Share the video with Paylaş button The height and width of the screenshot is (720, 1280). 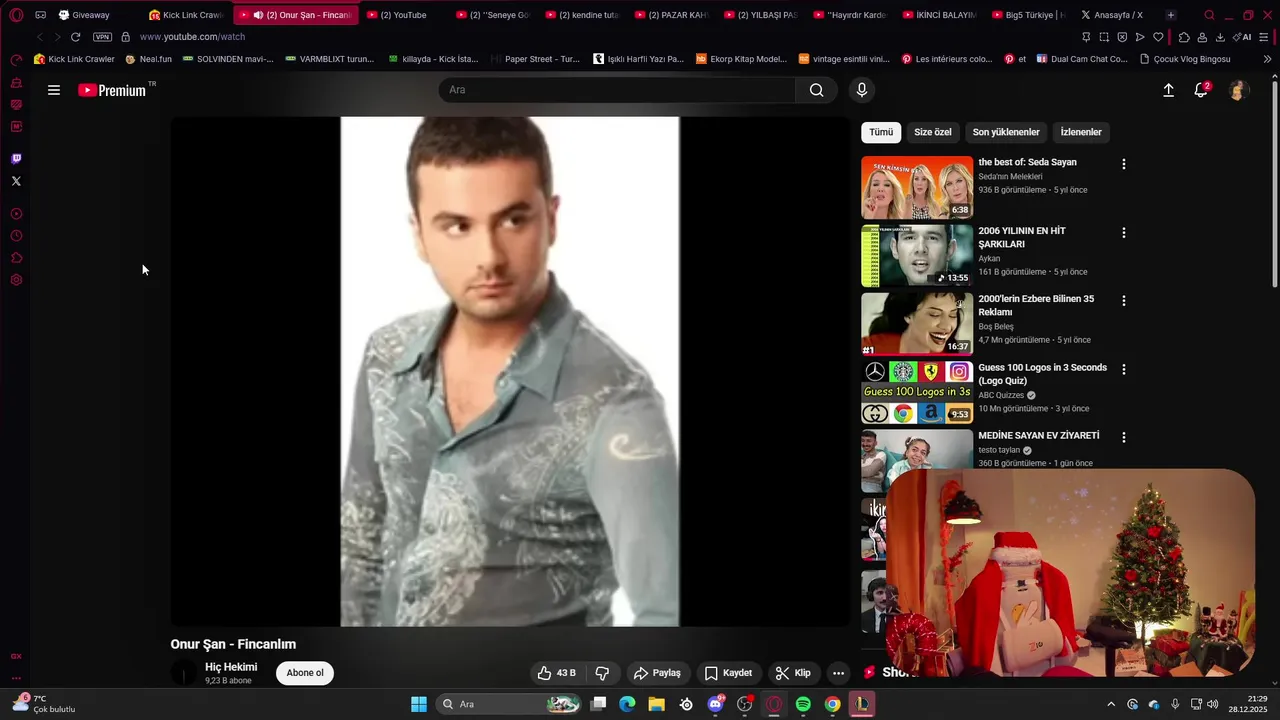657,673
